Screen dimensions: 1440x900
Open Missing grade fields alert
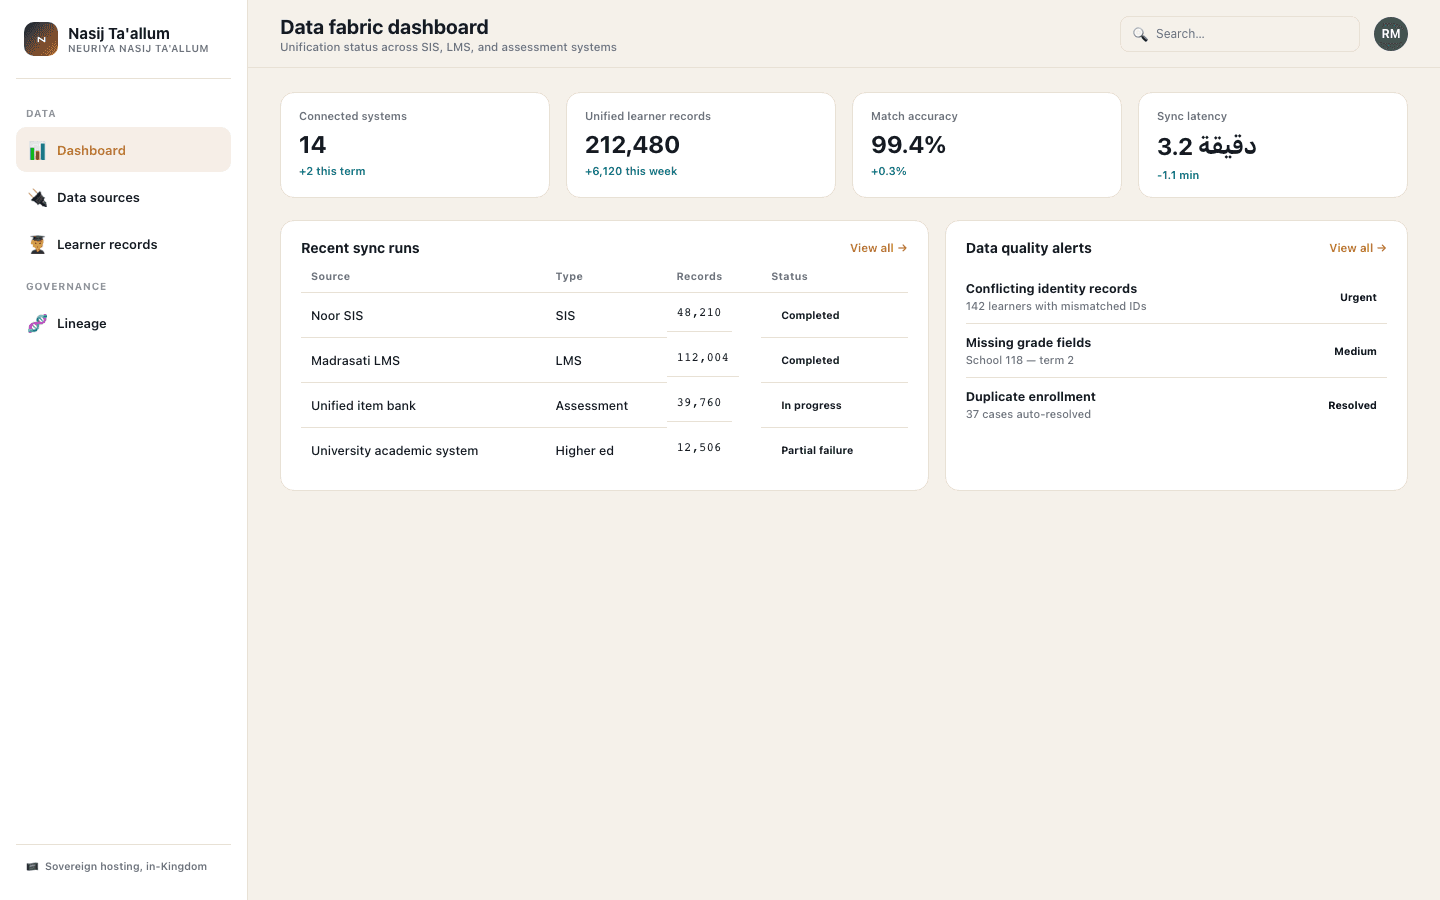click(1176, 351)
